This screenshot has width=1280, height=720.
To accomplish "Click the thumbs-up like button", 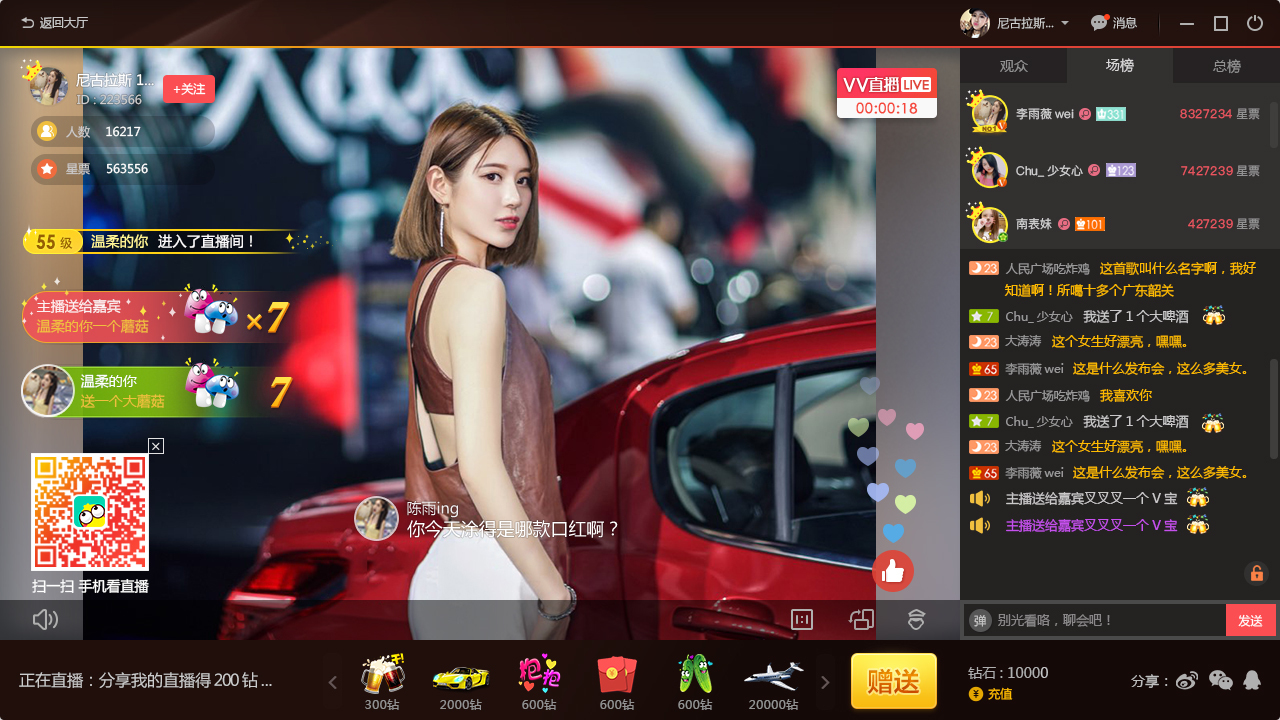I will (x=893, y=571).
